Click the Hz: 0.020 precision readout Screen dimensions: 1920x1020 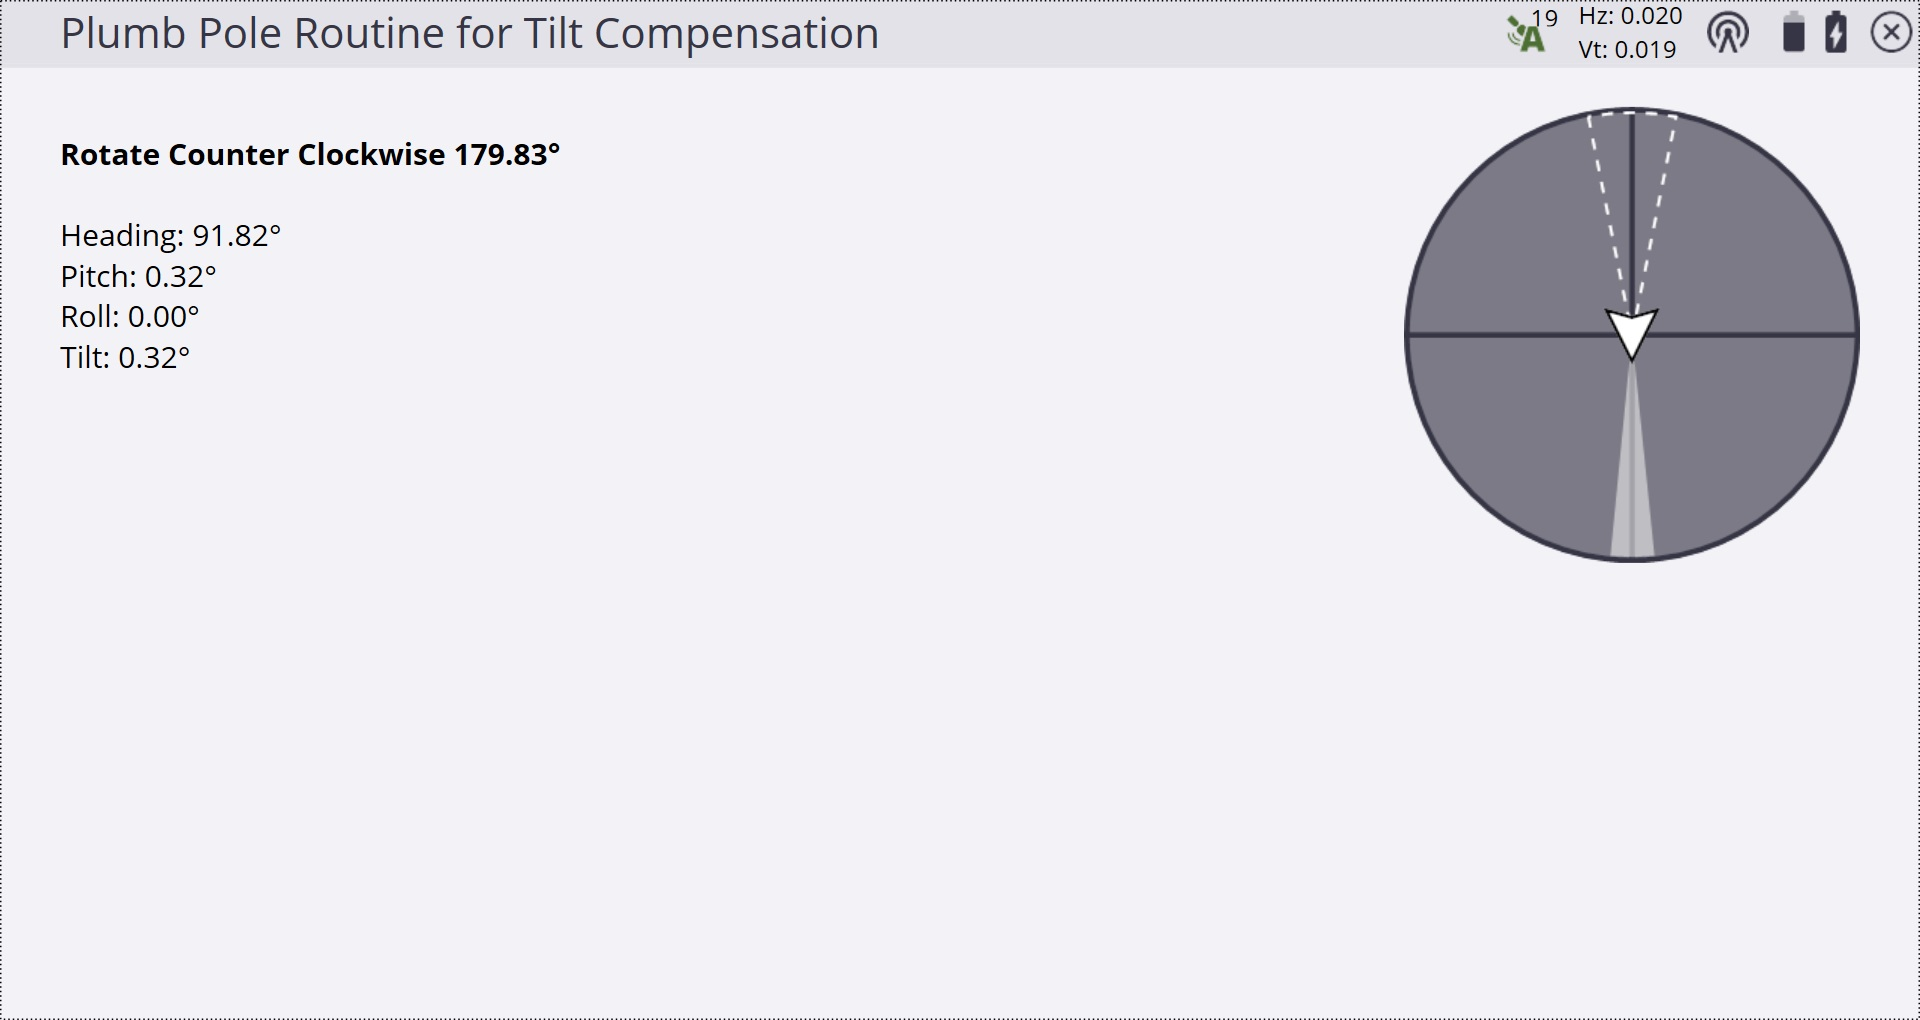click(x=1630, y=16)
